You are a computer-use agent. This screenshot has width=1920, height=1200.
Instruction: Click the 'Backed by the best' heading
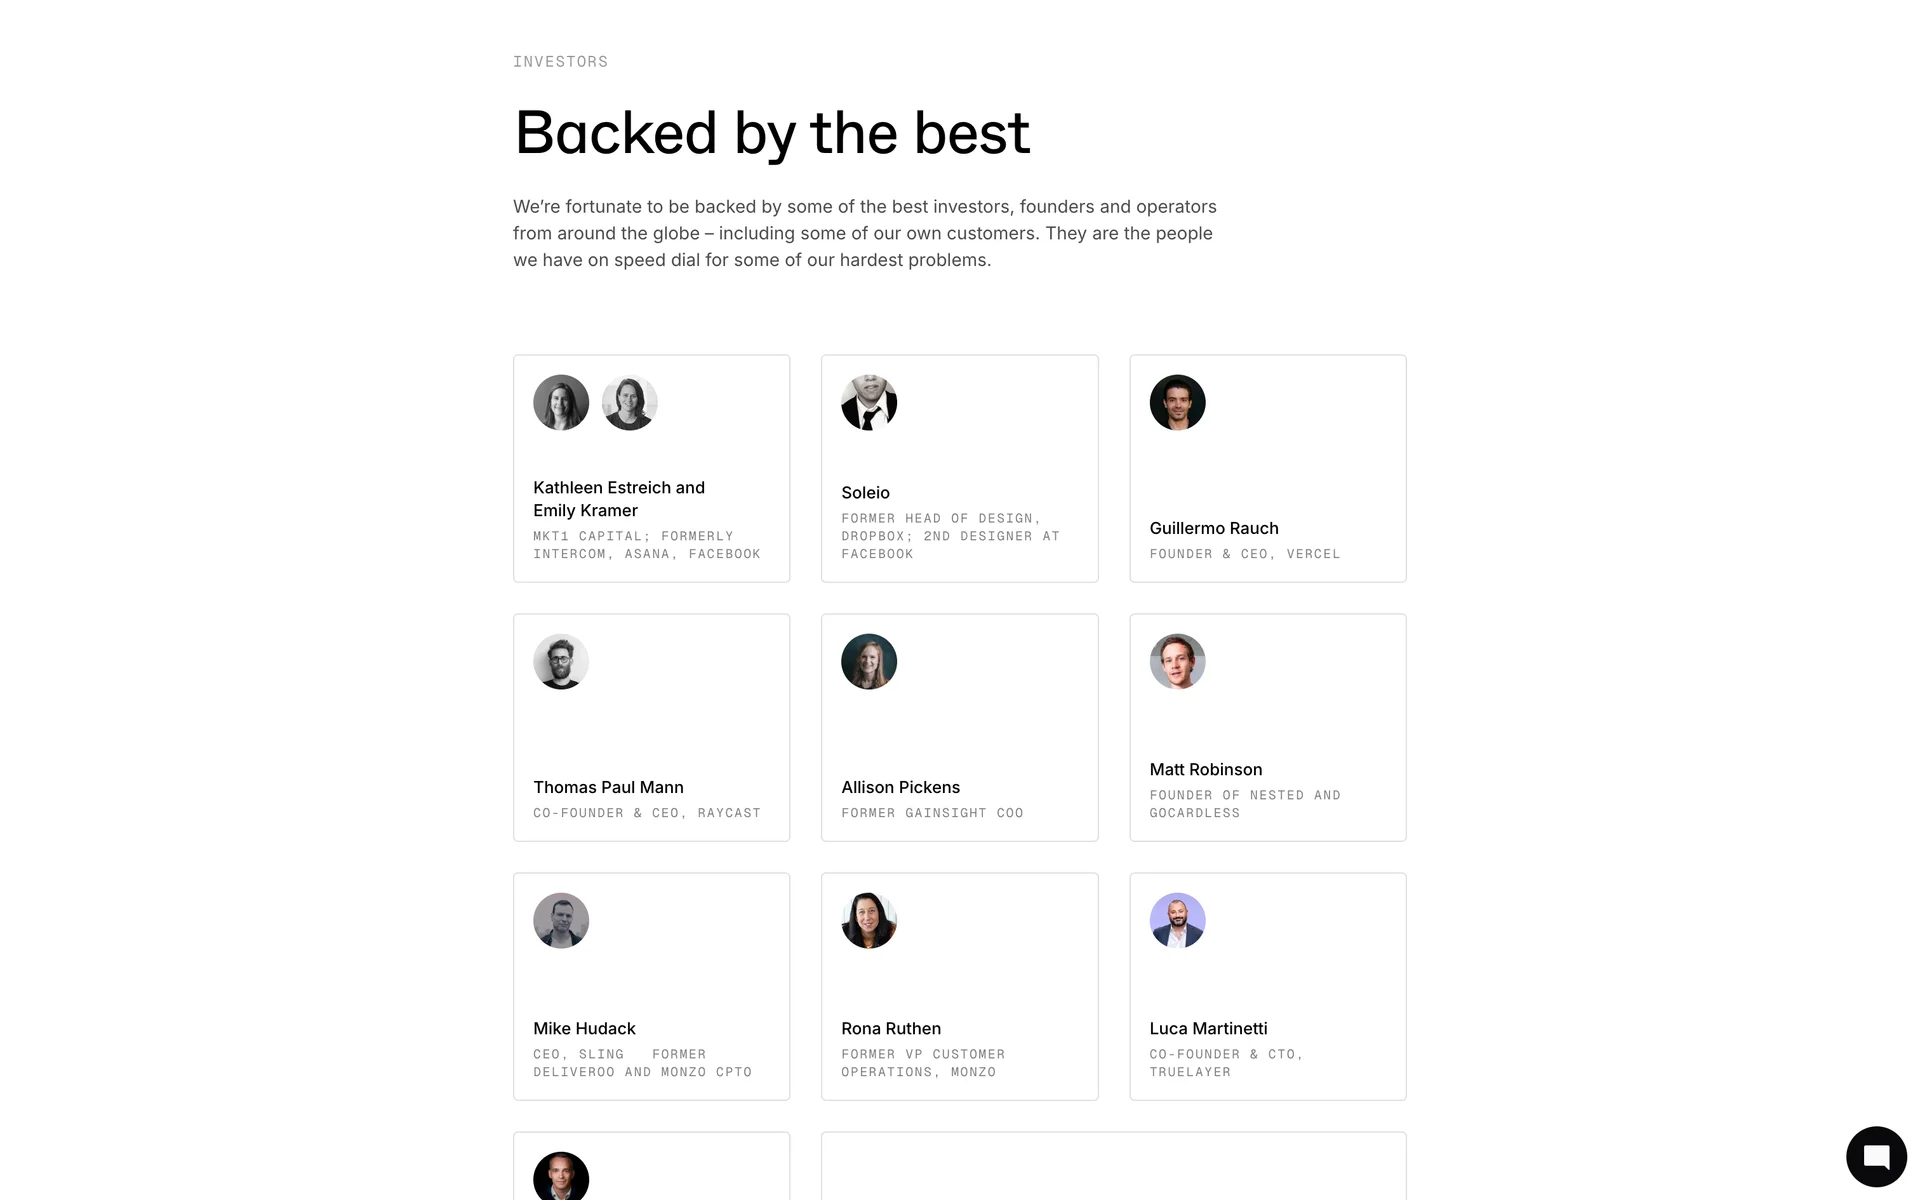772,133
